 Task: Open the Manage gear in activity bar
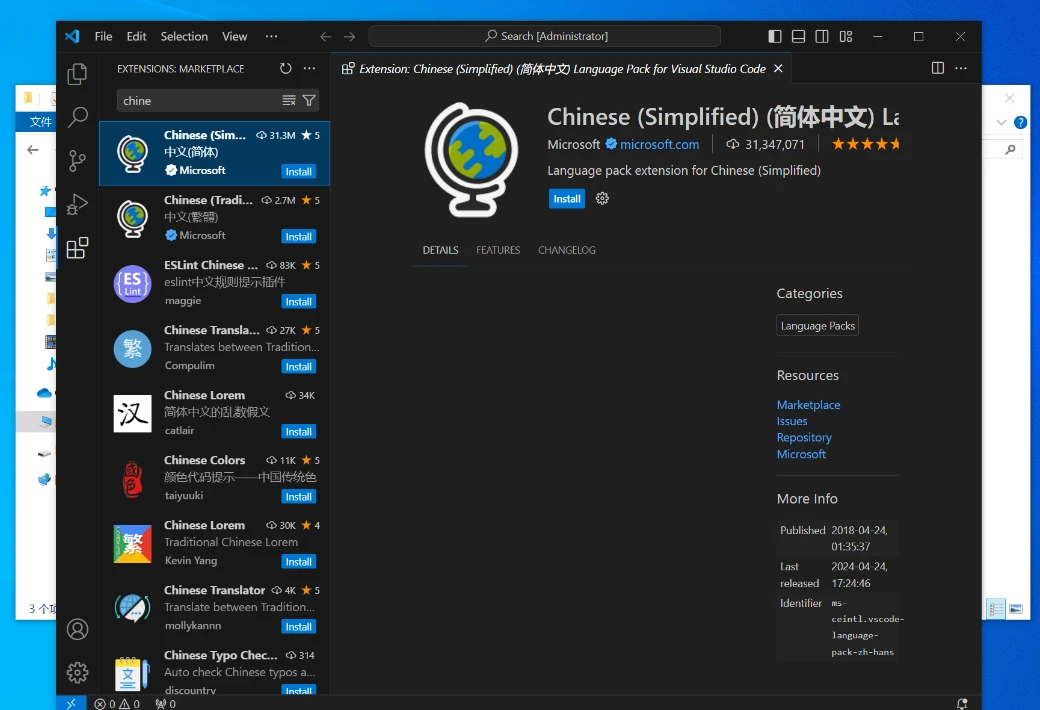tap(77, 672)
